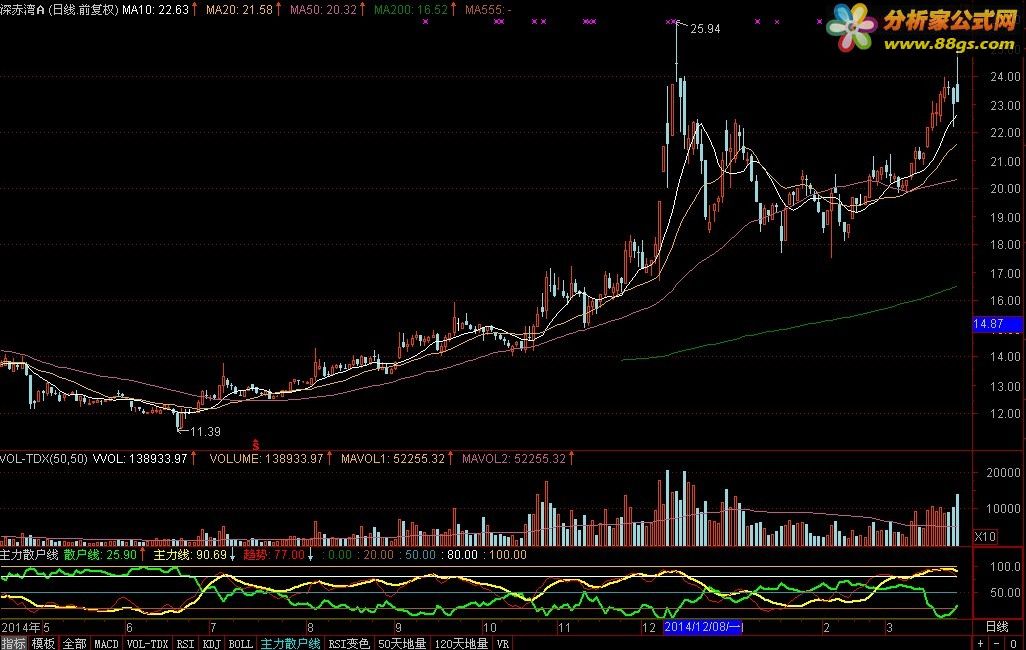Click the MAVOL1: 52255.32 value
The width and height of the screenshot is (1026, 650).
pos(393,459)
